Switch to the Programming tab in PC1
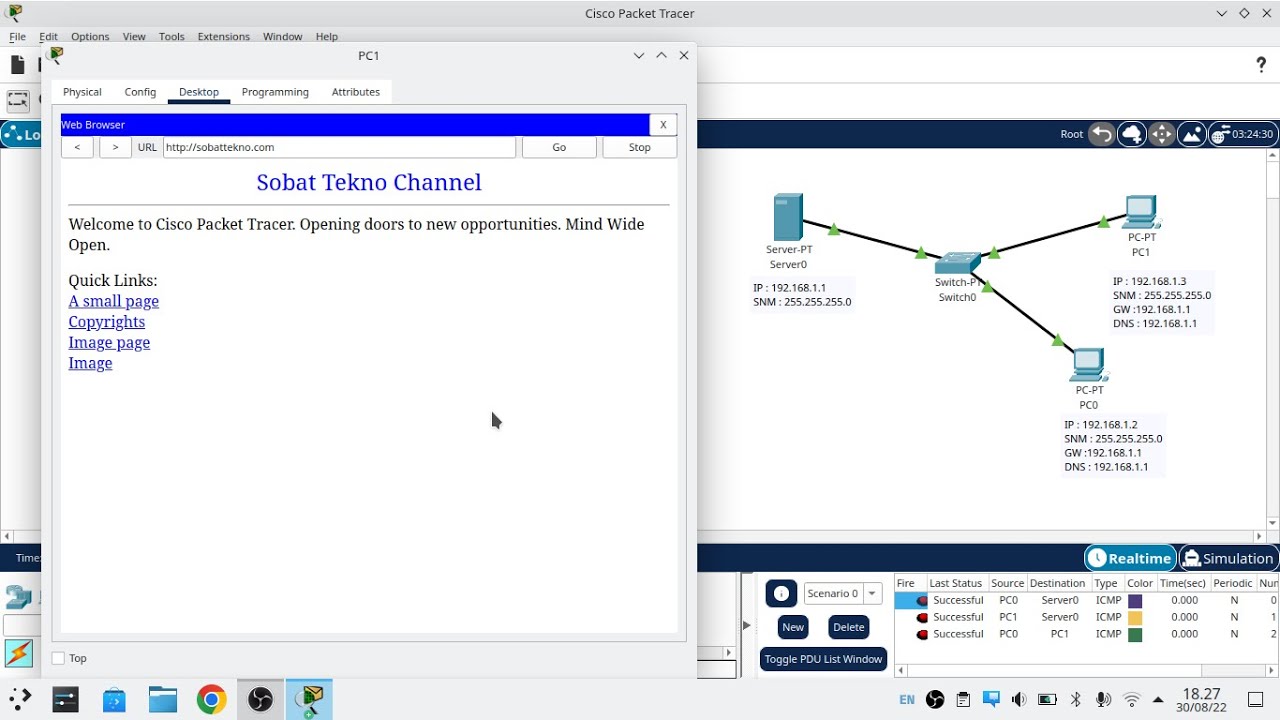1280x720 pixels. coord(275,92)
